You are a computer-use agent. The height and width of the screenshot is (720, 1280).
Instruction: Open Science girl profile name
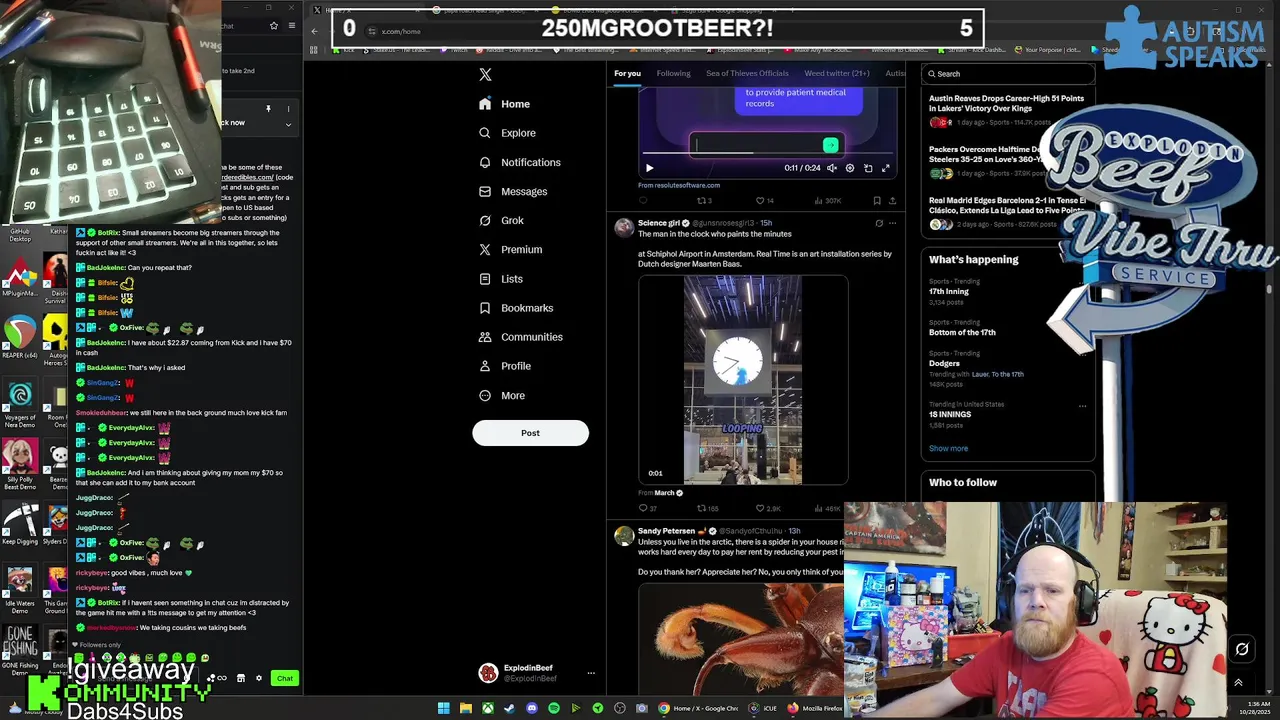click(x=659, y=223)
